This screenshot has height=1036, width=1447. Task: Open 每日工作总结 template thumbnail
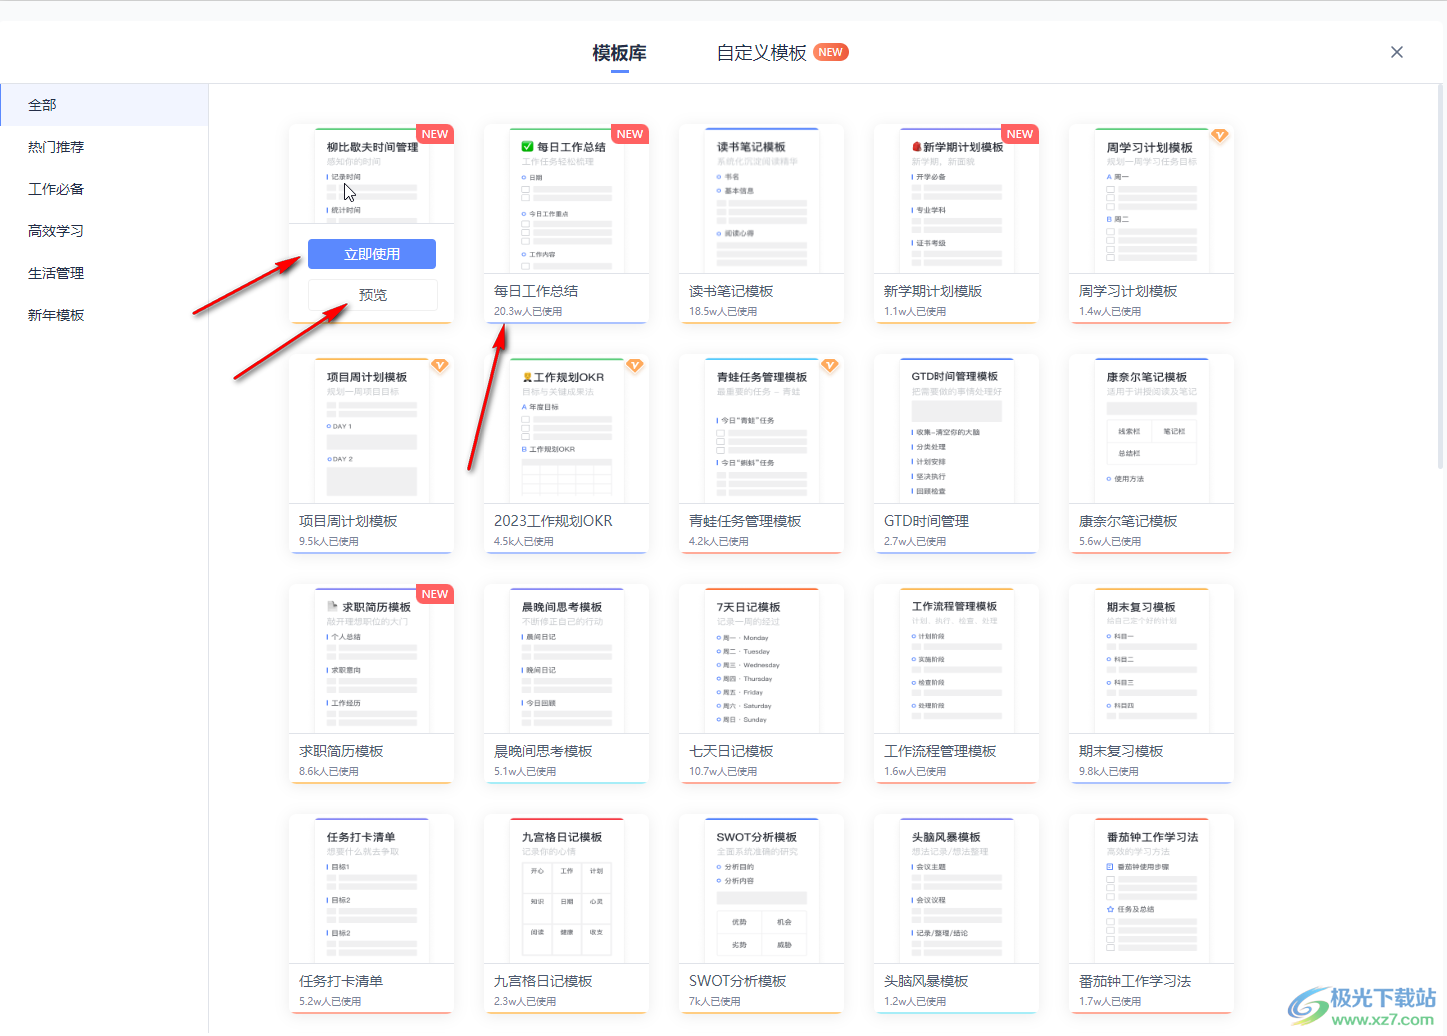pyautogui.click(x=566, y=199)
